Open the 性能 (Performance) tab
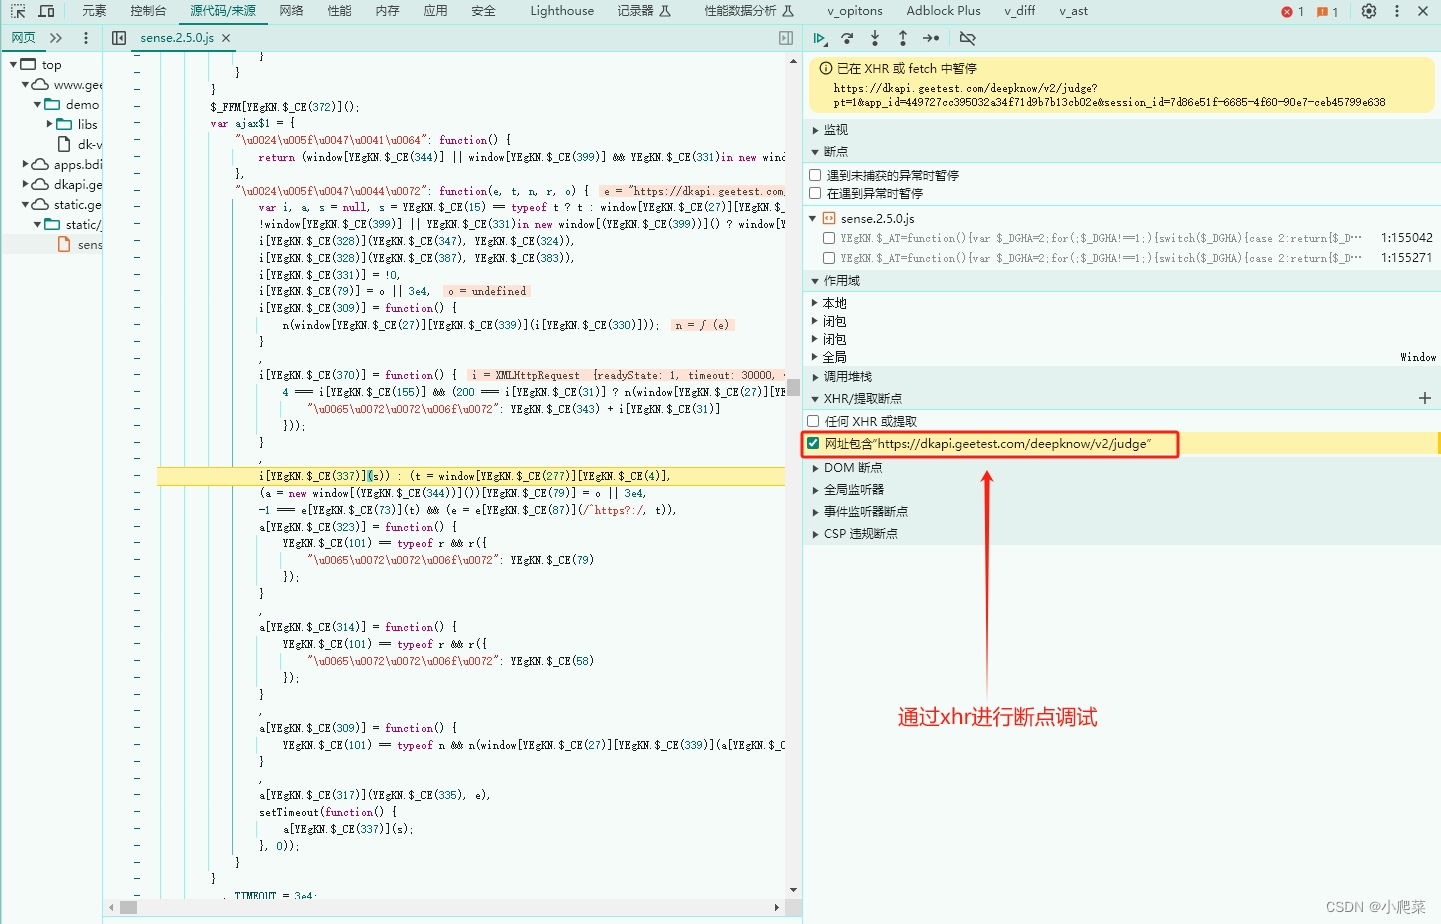The height and width of the screenshot is (924, 1441). click(339, 11)
